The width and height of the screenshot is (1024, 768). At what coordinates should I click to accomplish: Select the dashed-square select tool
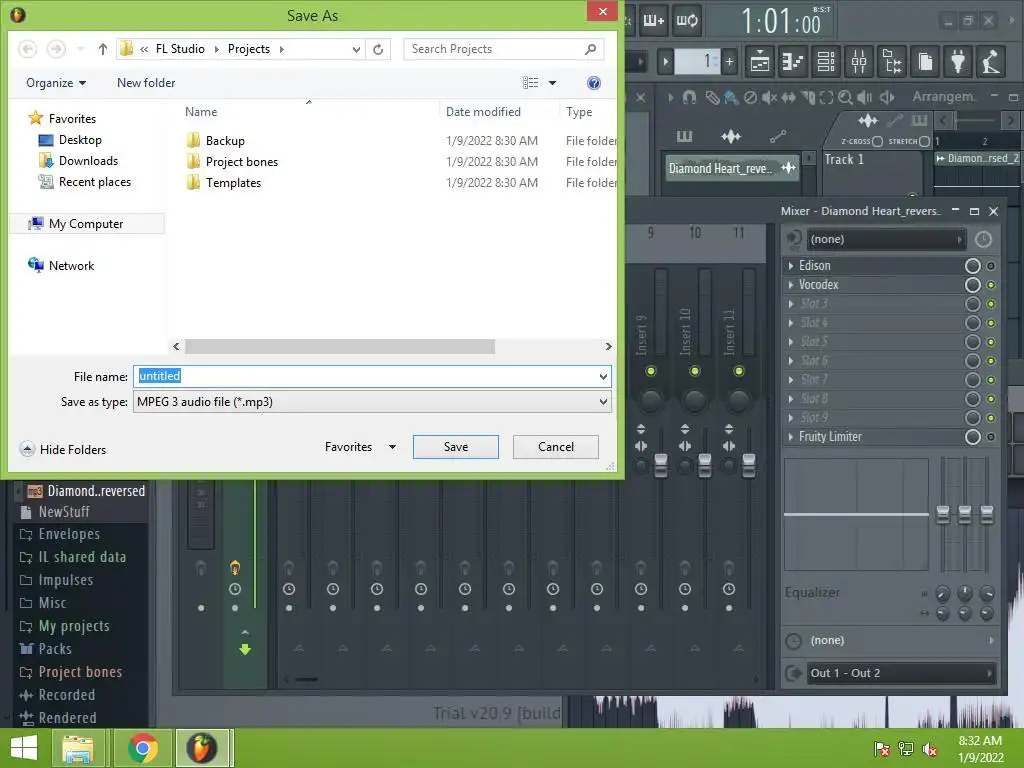(826, 97)
